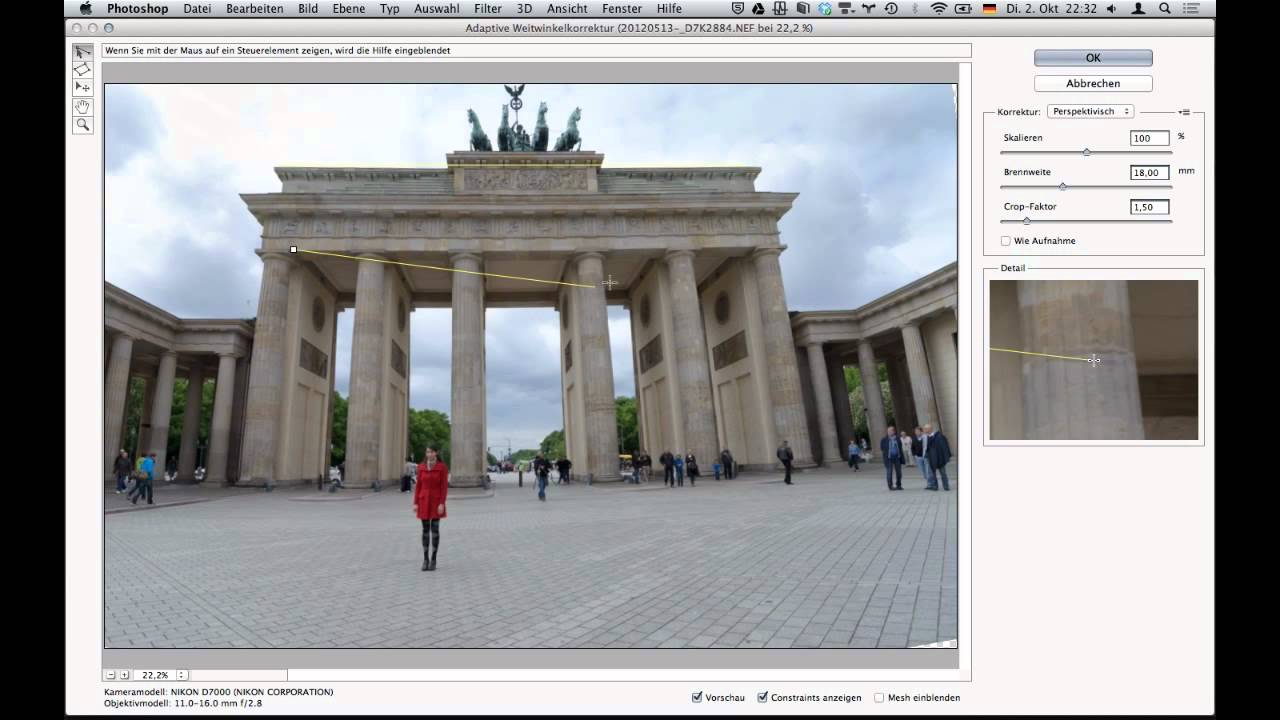Click the Detail preview thumbnail
Screen dimensions: 1280x720
tap(1094, 360)
